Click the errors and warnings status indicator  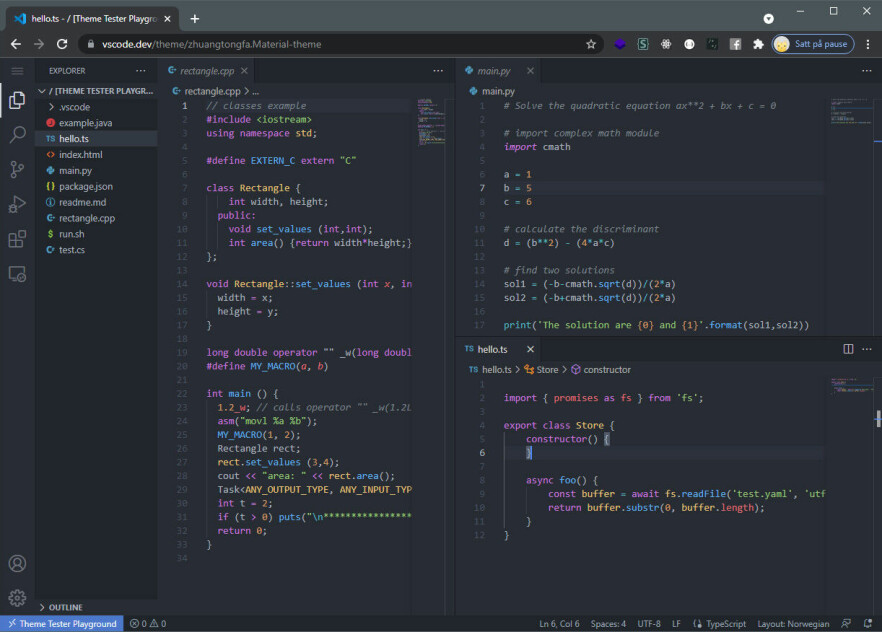(x=148, y=624)
